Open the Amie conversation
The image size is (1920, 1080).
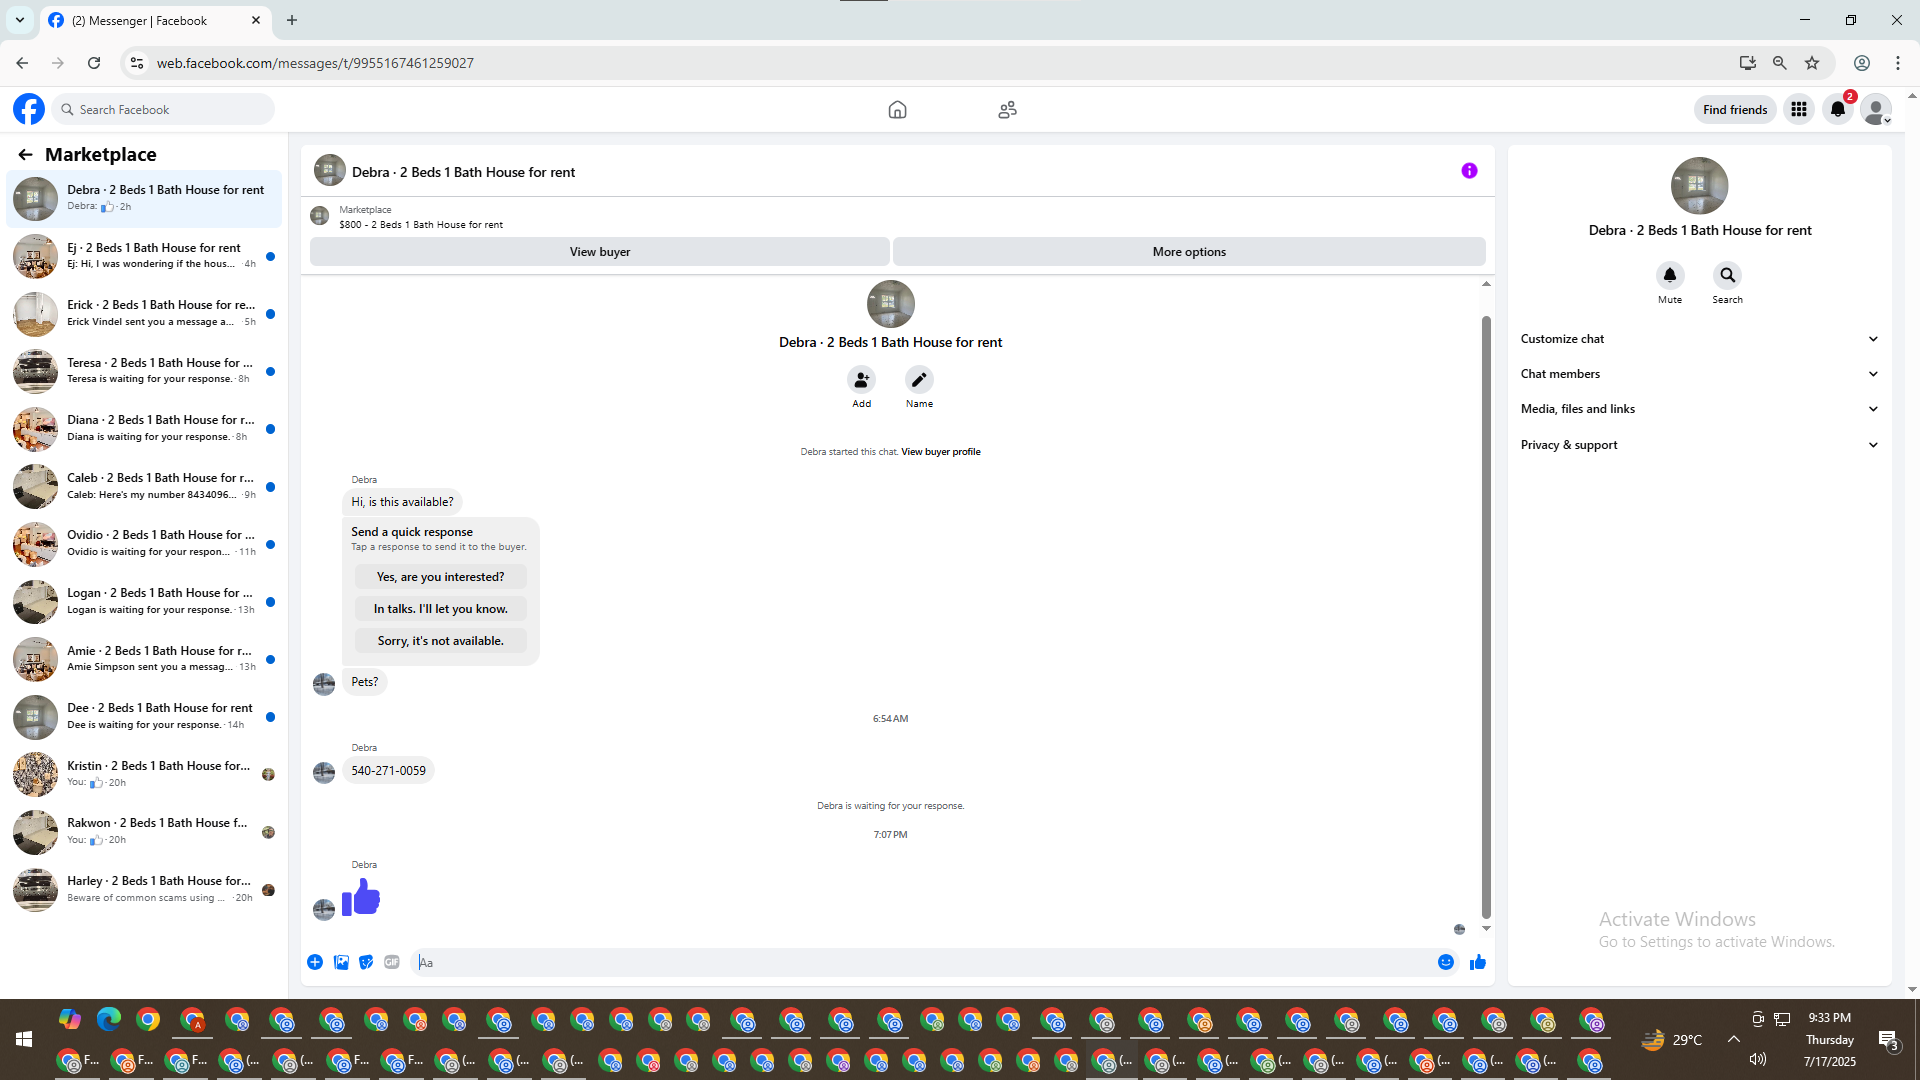146,659
